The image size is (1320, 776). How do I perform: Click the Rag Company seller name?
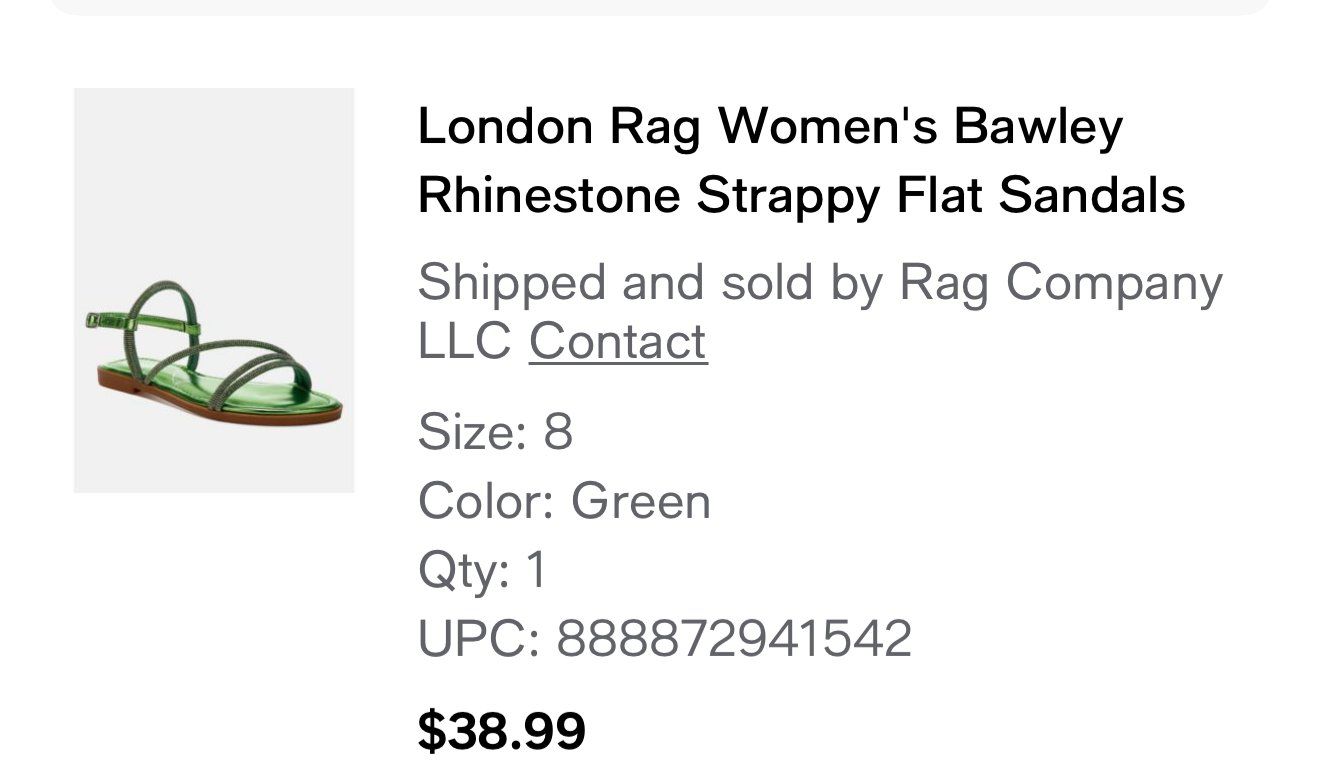tap(1061, 283)
